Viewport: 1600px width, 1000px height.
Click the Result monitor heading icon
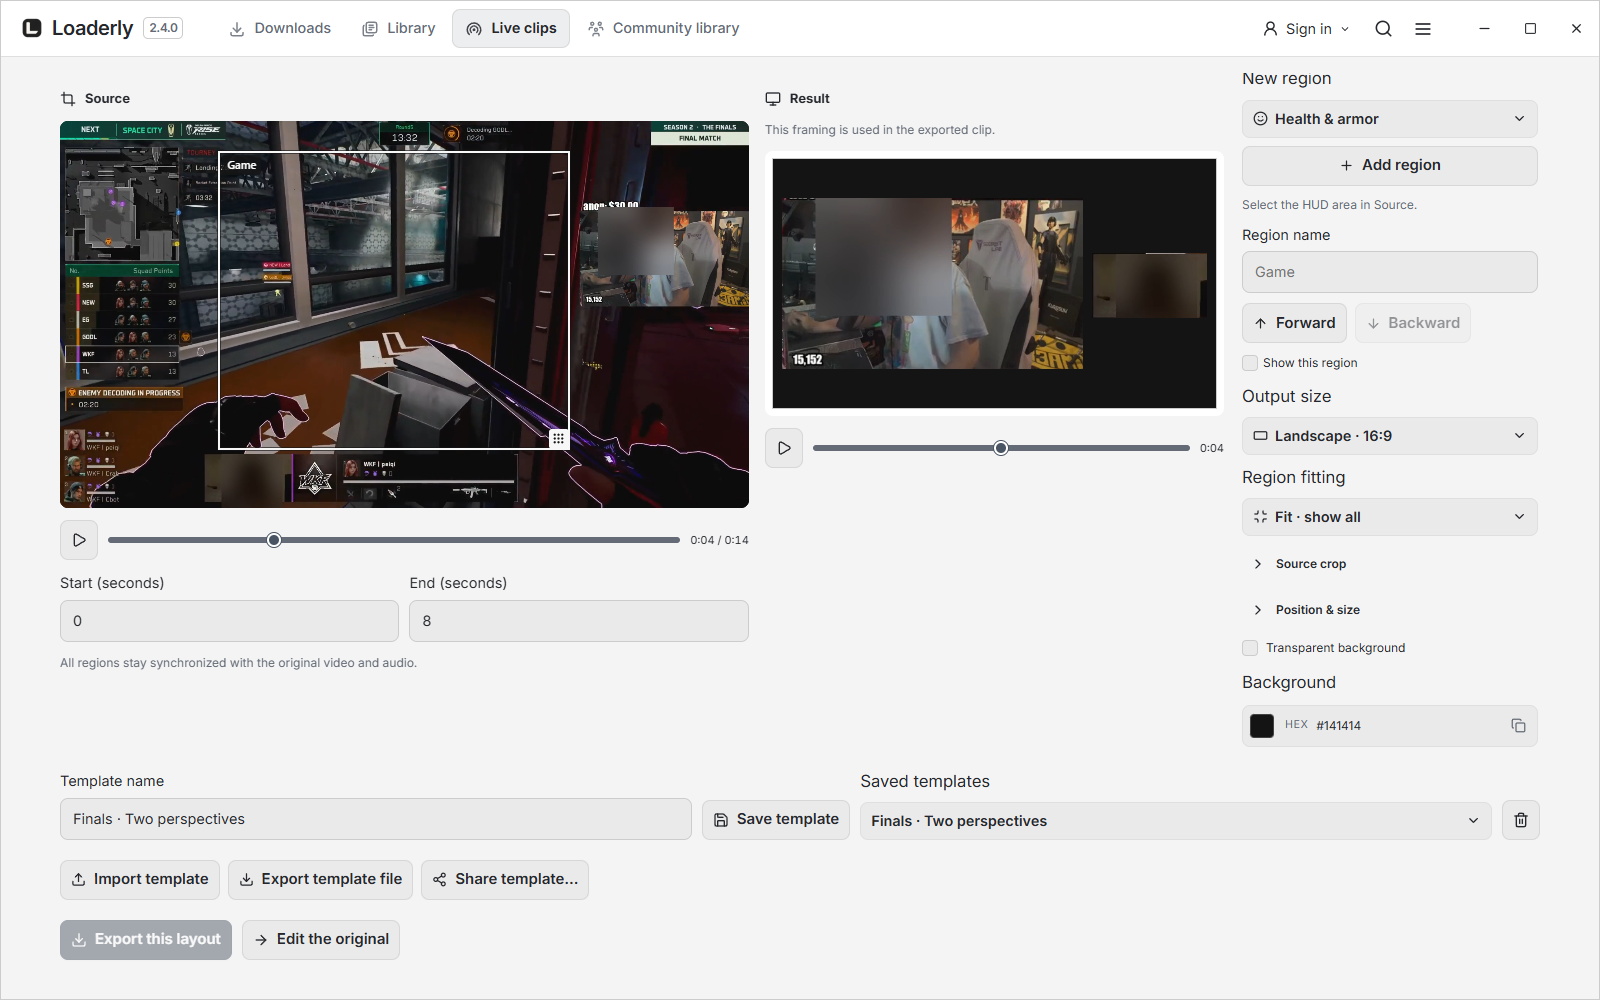(773, 99)
